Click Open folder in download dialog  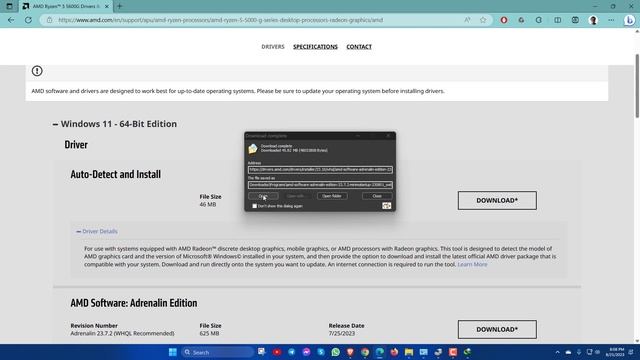point(332,196)
